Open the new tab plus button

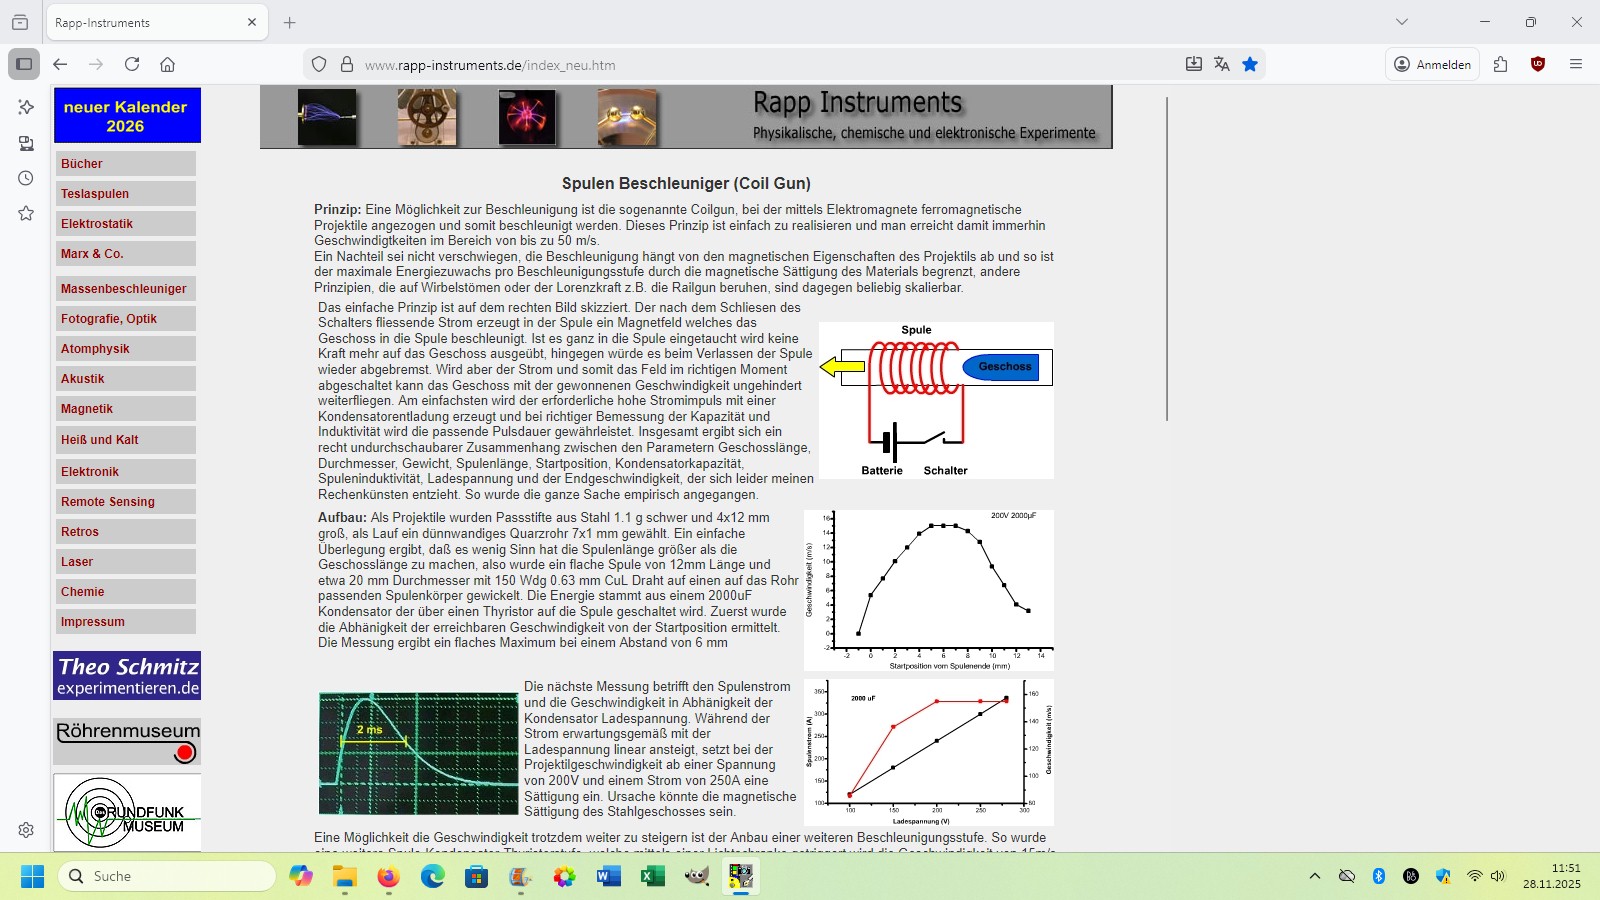click(290, 22)
